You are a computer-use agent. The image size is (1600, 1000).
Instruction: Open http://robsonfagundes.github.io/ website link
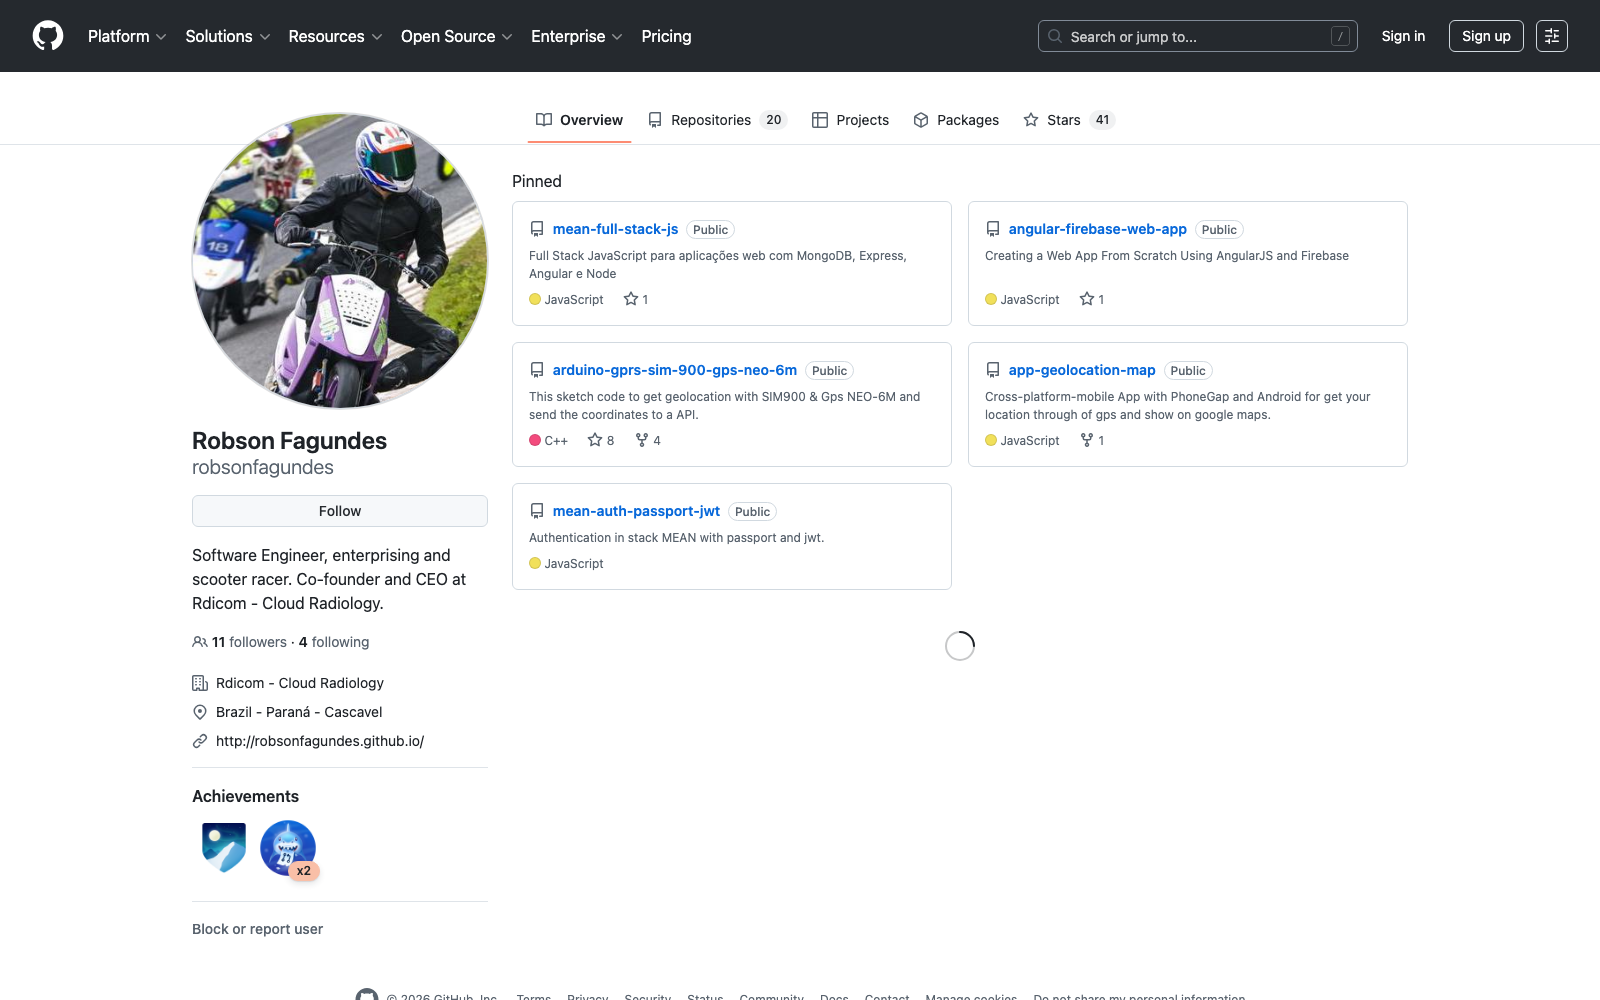[320, 741]
